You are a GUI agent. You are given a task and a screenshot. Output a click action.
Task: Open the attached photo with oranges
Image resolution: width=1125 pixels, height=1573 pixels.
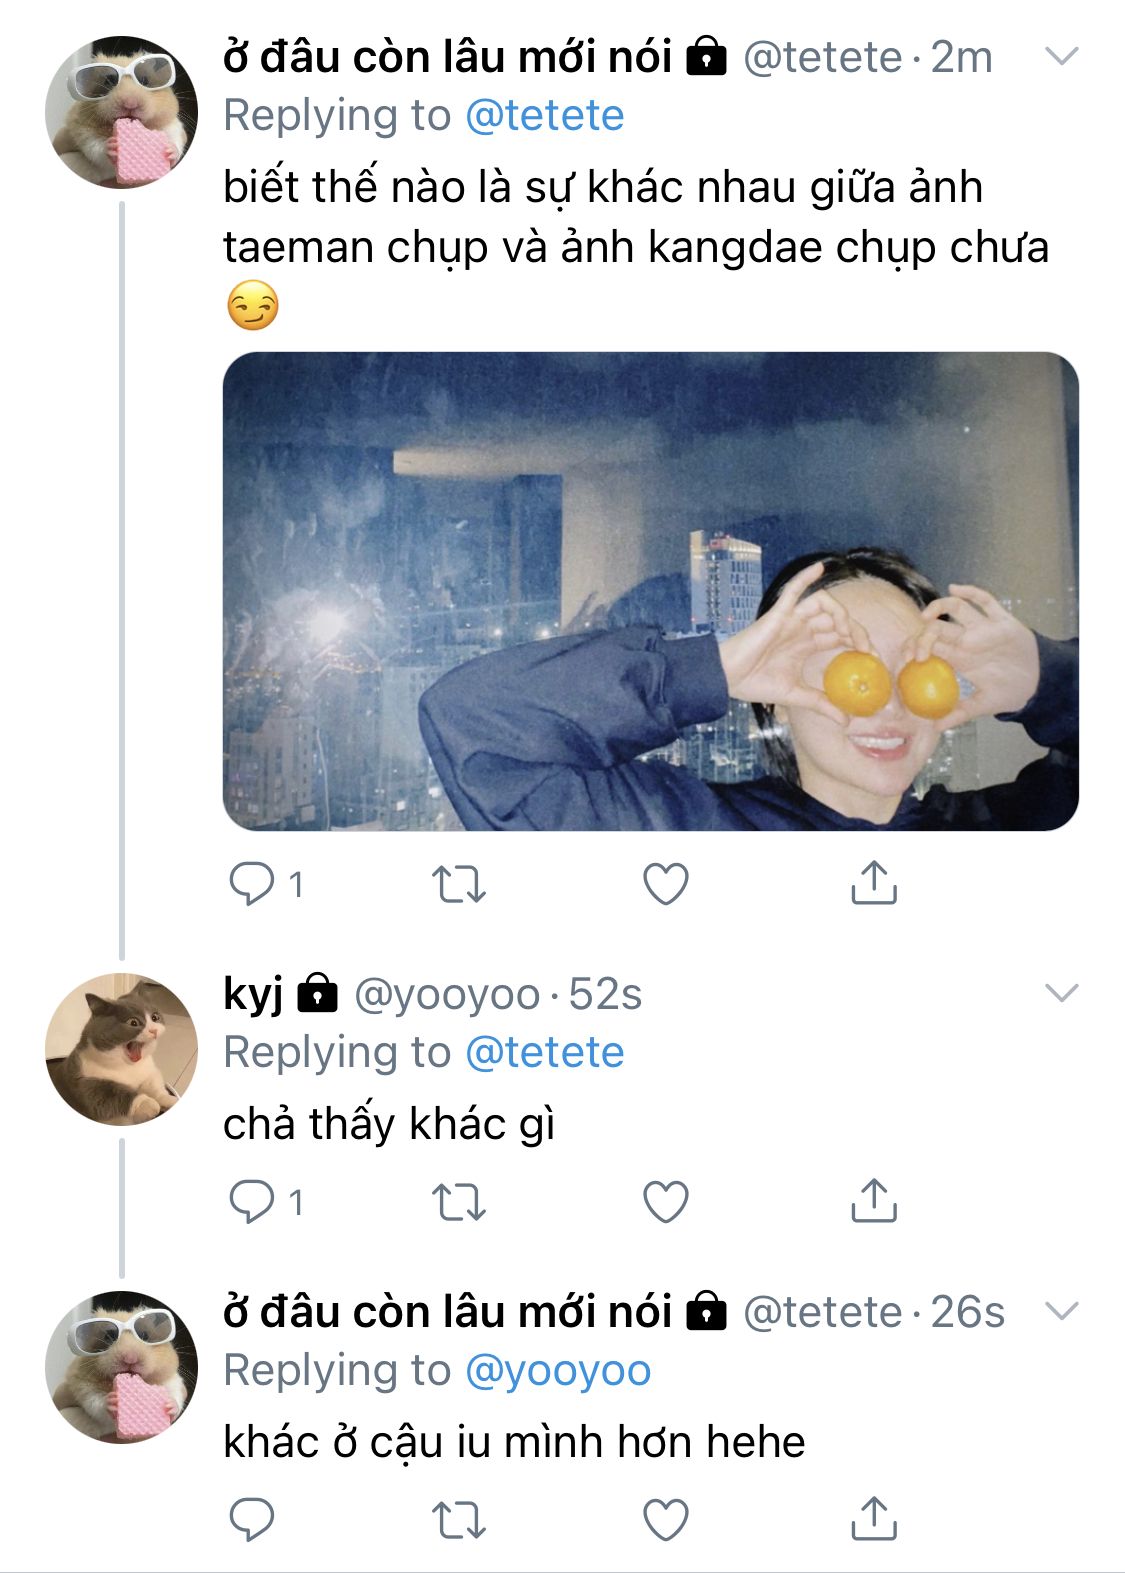[650, 591]
